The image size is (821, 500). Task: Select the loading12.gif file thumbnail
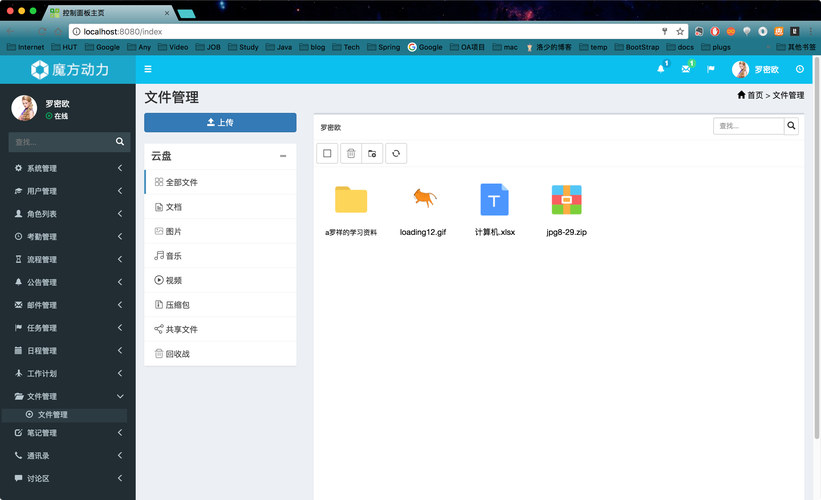click(x=424, y=198)
